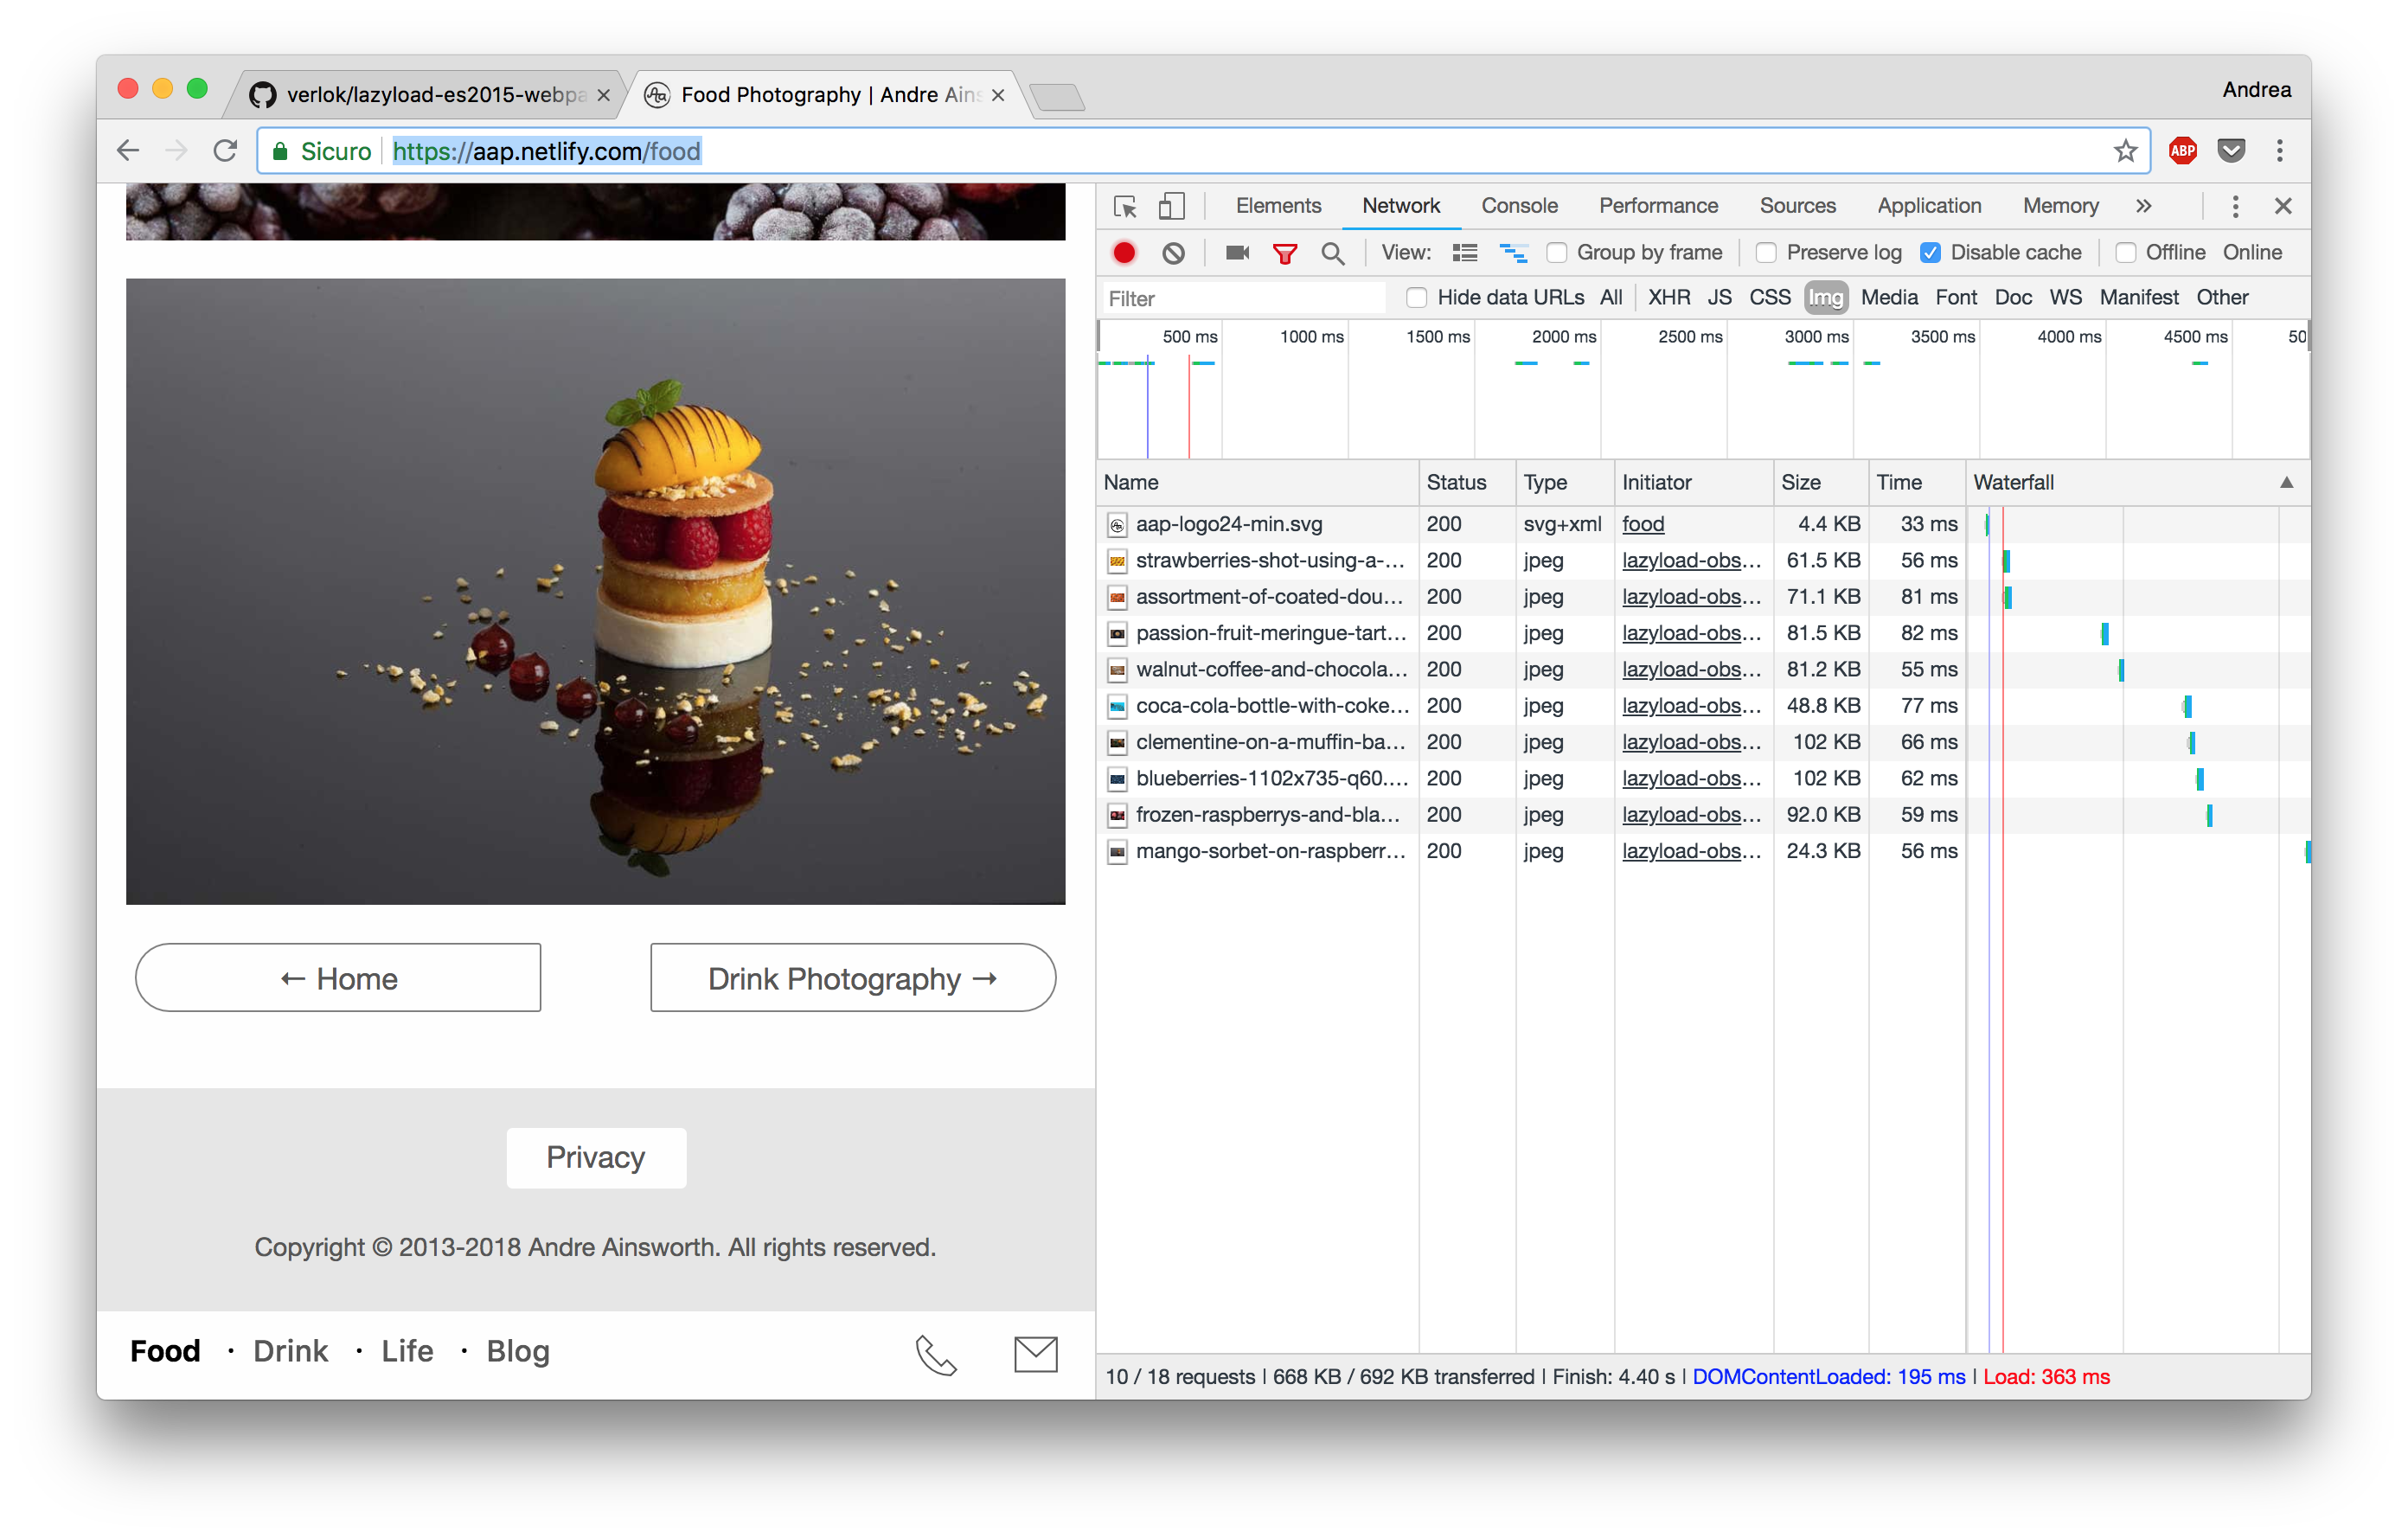Switch to the Console tab
Image resolution: width=2408 pixels, height=1538 pixels.
tap(1519, 206)
